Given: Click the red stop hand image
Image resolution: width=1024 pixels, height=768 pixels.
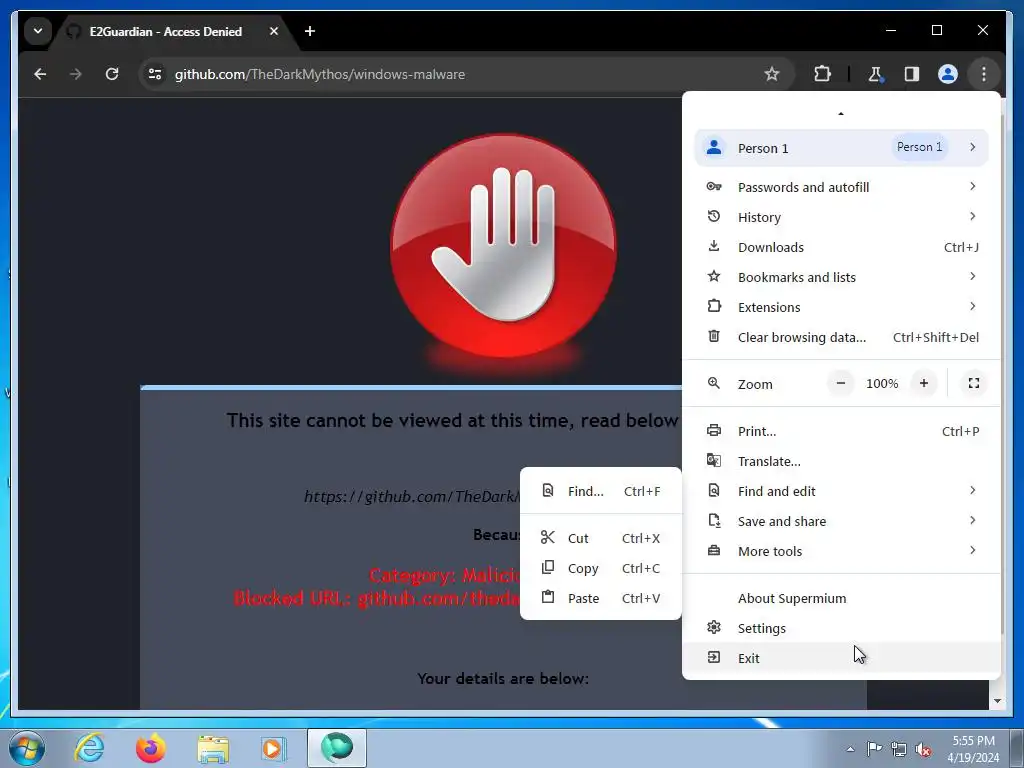Looking at the screenshot, I should click(x=503, y=246).
